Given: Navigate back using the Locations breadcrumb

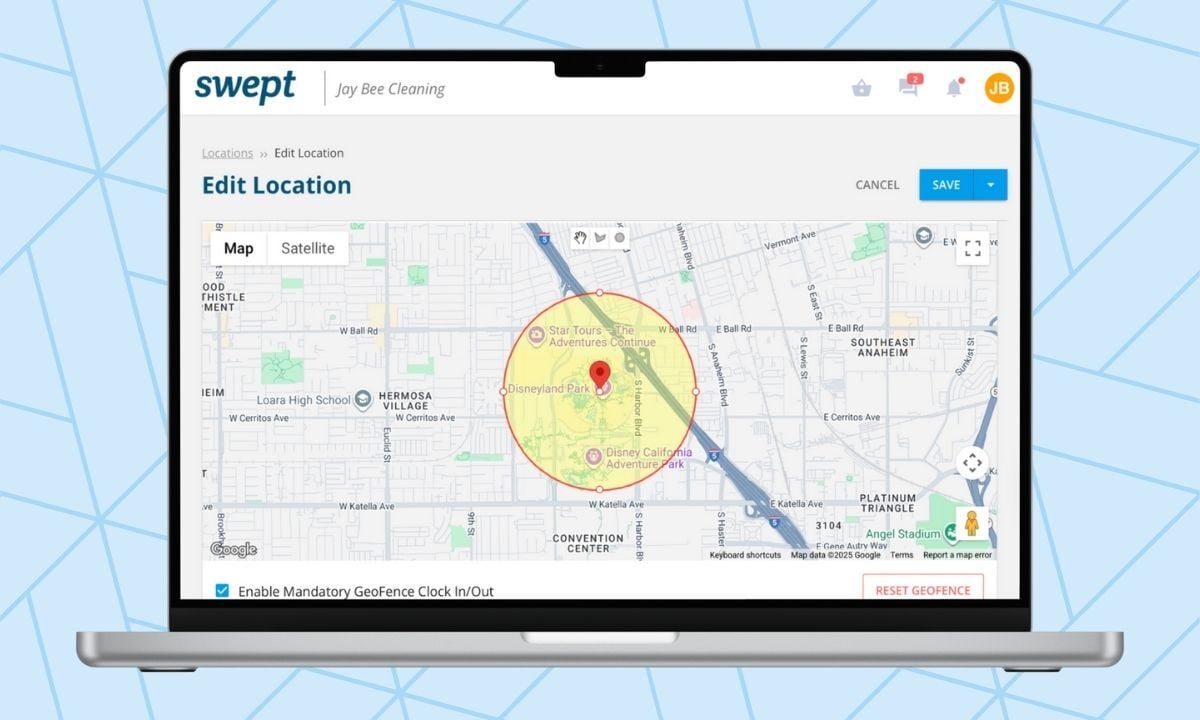Looking at the screenshot, I should tap(227, 152).
